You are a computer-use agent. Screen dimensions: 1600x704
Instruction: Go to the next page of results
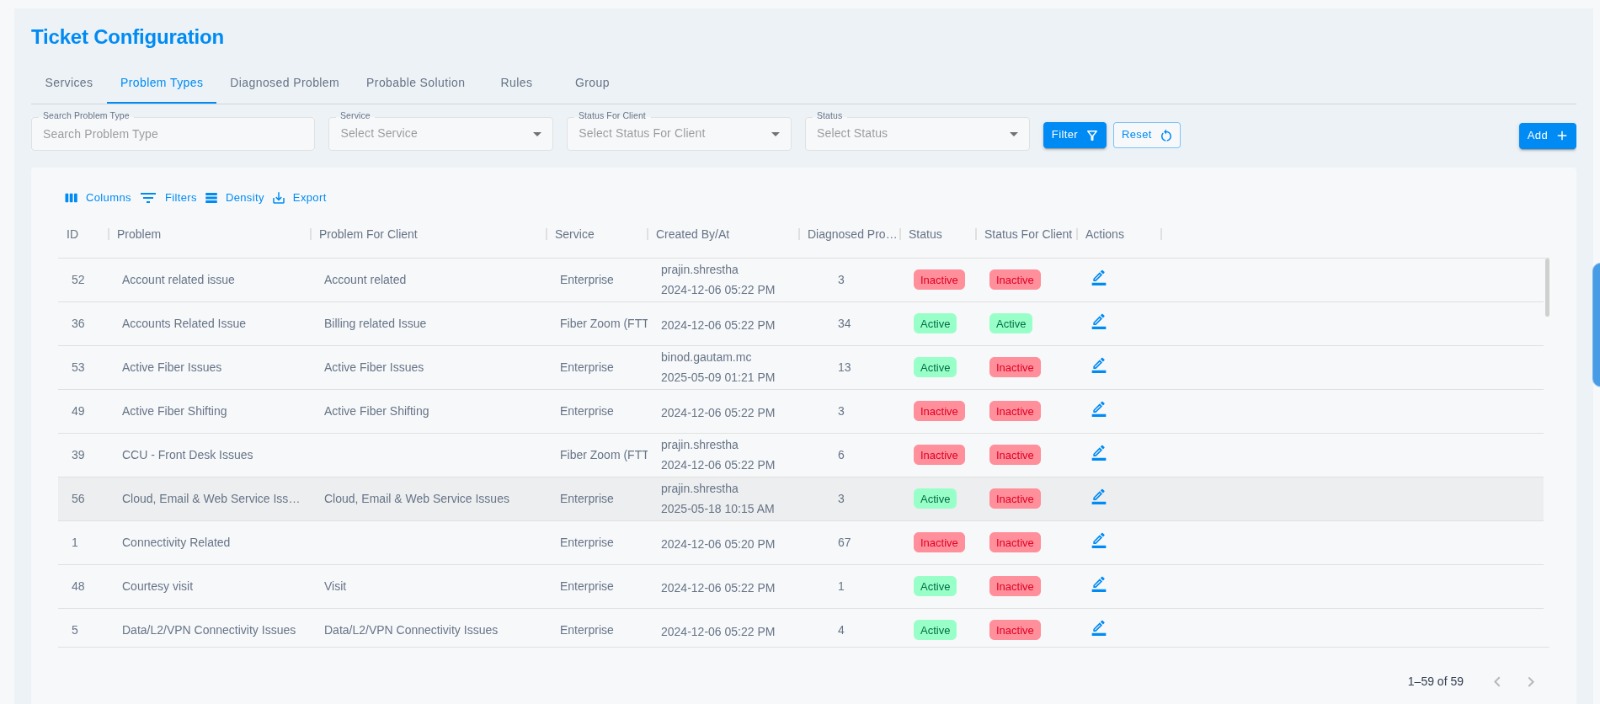pos(1530,682)
